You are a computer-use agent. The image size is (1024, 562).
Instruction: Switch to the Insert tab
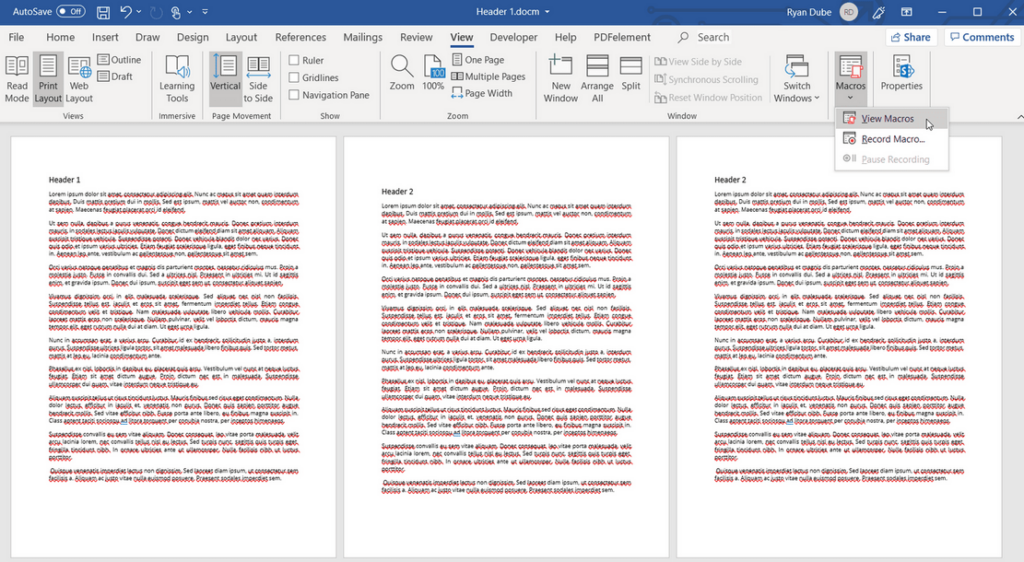coord(105,37)
